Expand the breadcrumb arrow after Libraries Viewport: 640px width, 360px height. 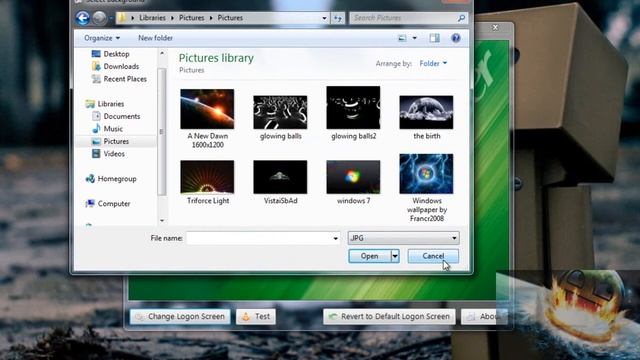(172, 18)
